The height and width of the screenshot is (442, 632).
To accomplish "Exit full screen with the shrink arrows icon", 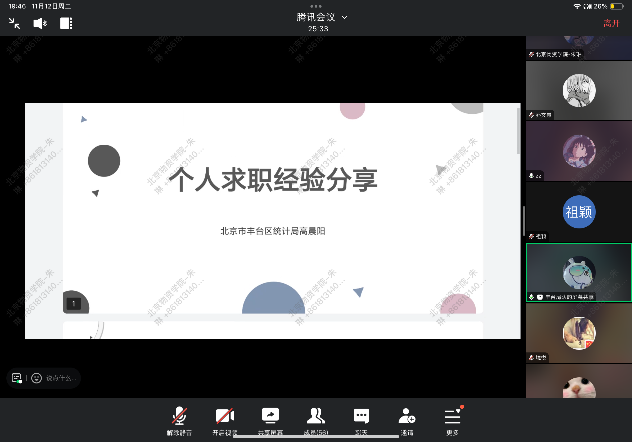I will pyautogui.click(x=15, y=23).
